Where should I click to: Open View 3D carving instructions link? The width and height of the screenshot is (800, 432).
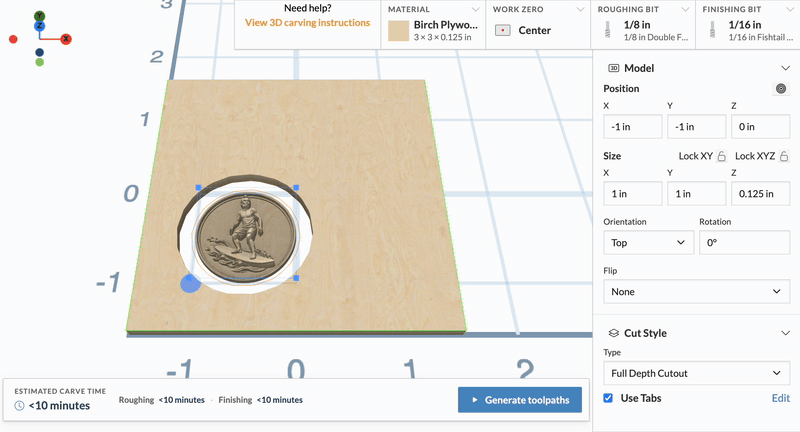tap(307, 23)
